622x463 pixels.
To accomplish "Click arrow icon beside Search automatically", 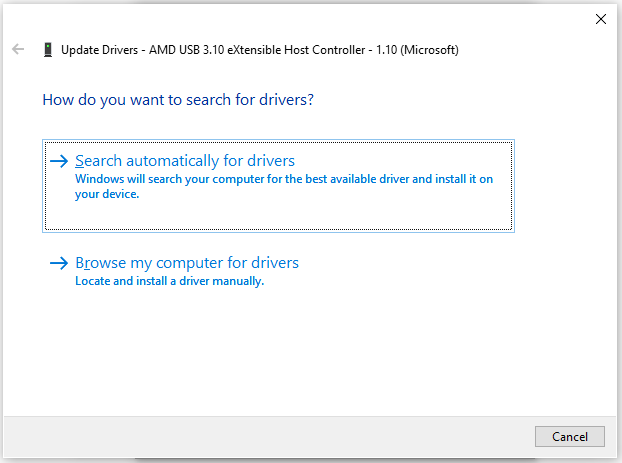I will [x=59, y=161].
